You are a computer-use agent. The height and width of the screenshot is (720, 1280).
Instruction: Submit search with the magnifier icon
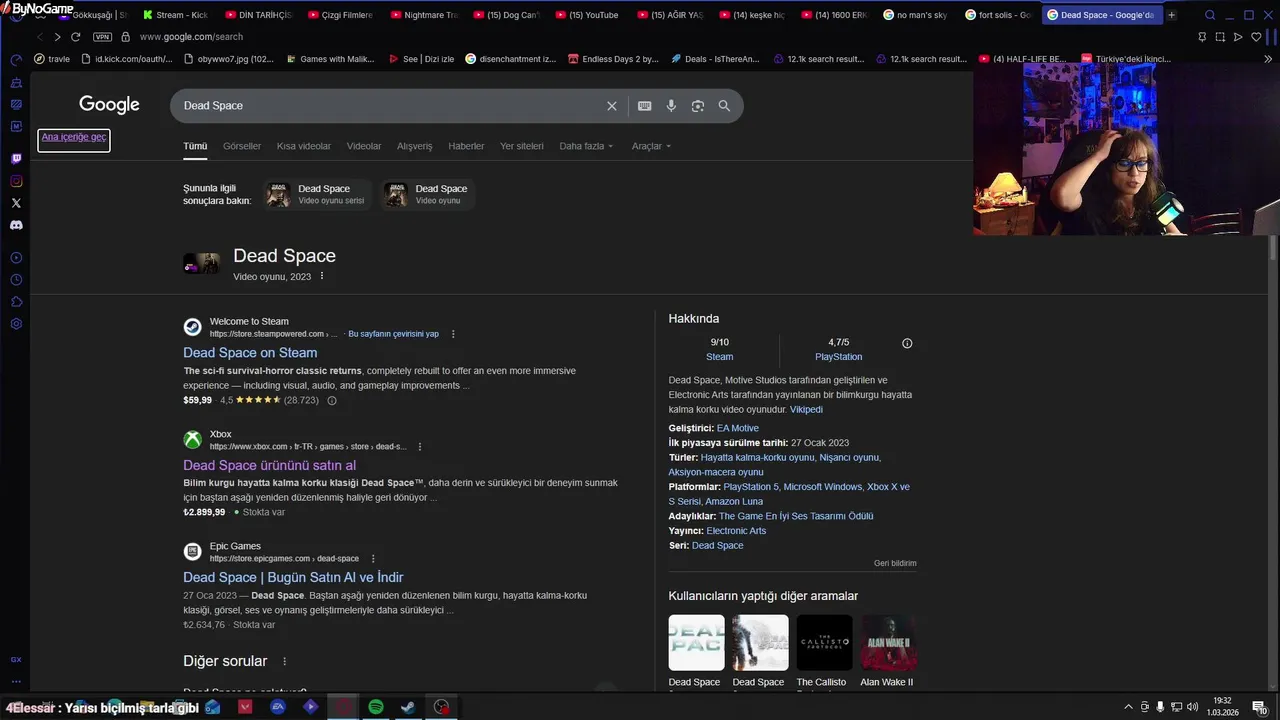coord(724,106)
